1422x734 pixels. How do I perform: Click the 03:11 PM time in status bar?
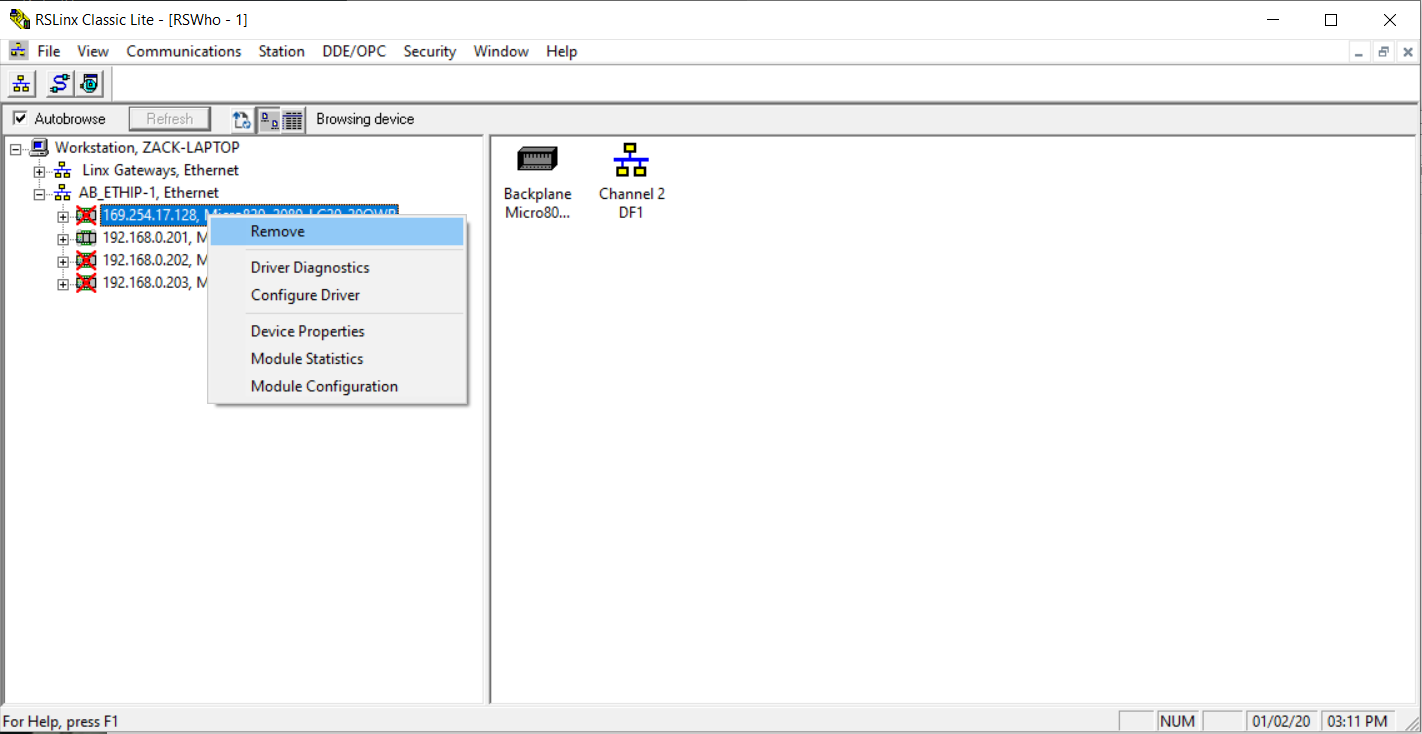click(x=1357, y=721)
